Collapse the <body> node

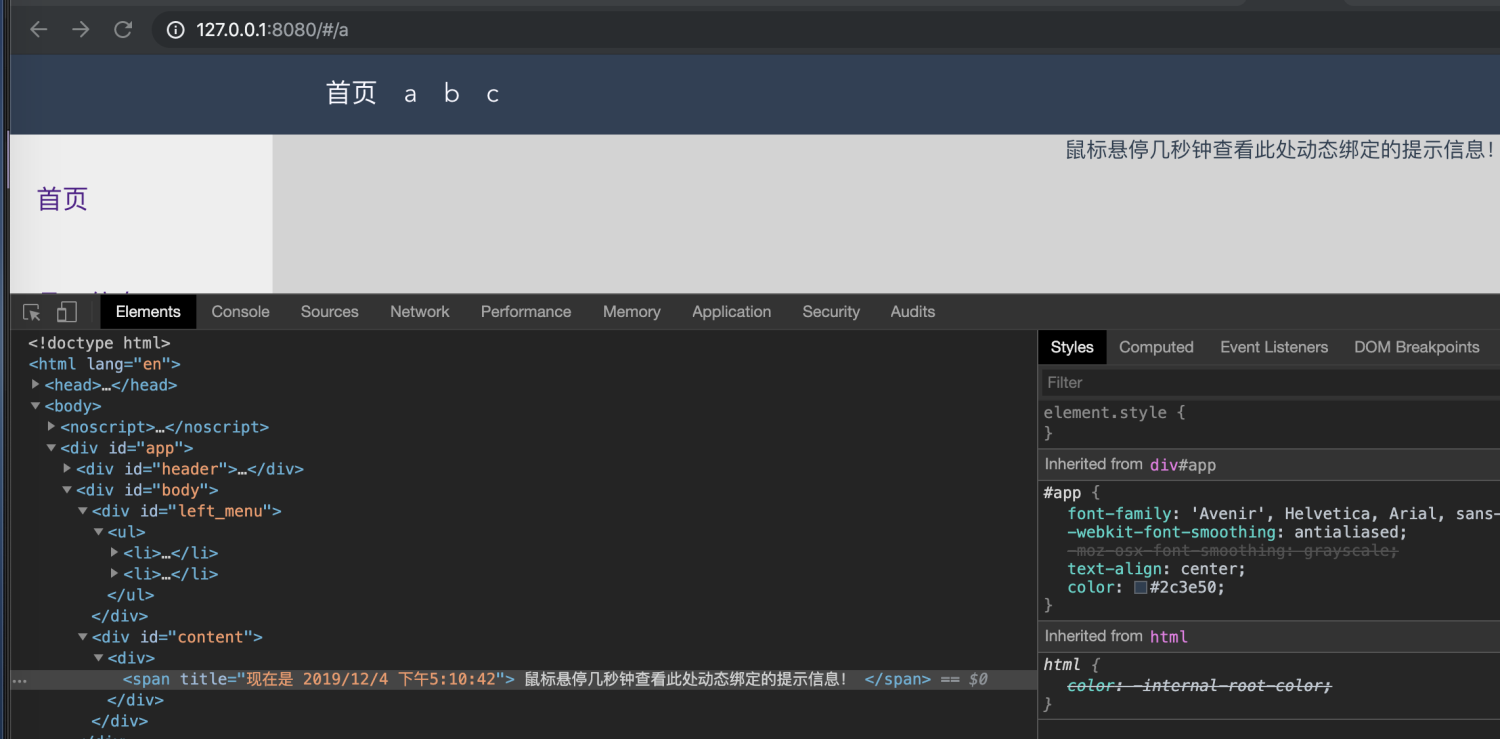pyautogui.click(x=36, y=406)
